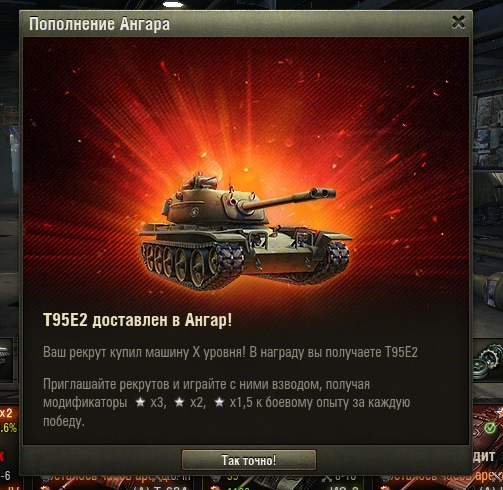Click the white star emblem on tank turret
Image resolution: width=503 pixels, height=490 pixels.
(194, 211)
